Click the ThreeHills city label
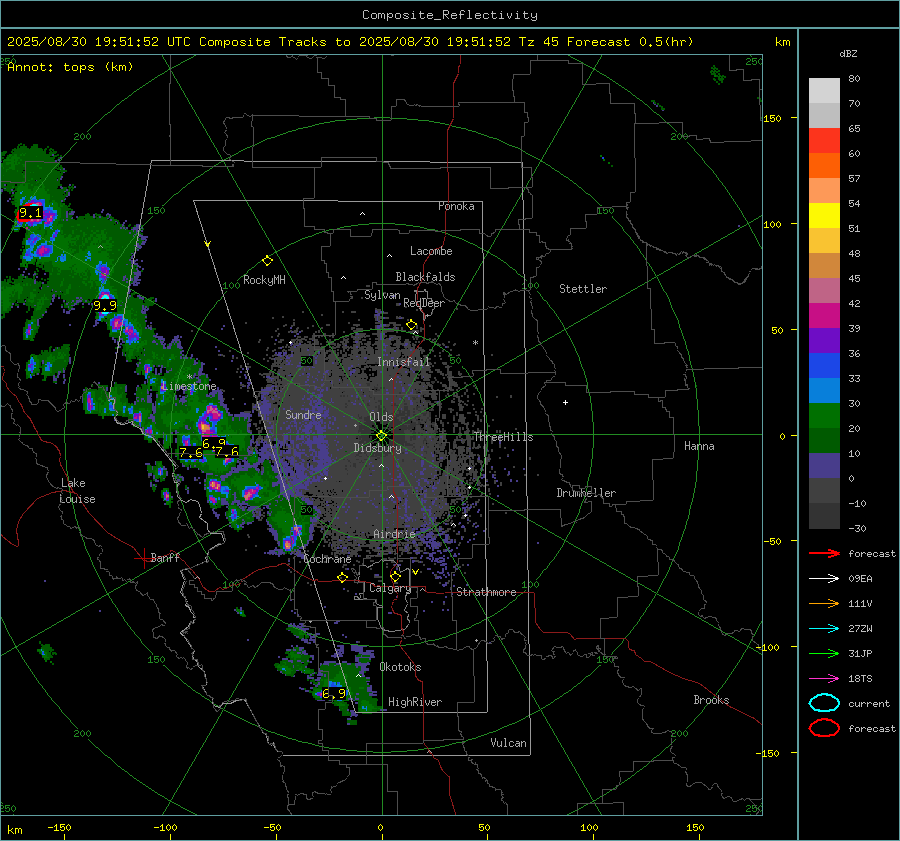Viewport: 900px width, 841px height. pyautogui.click(x=503, y=437)
